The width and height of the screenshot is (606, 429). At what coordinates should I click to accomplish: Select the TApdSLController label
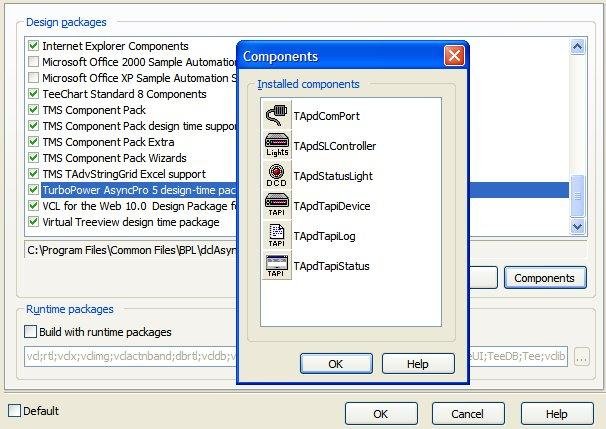coord(335,146)
